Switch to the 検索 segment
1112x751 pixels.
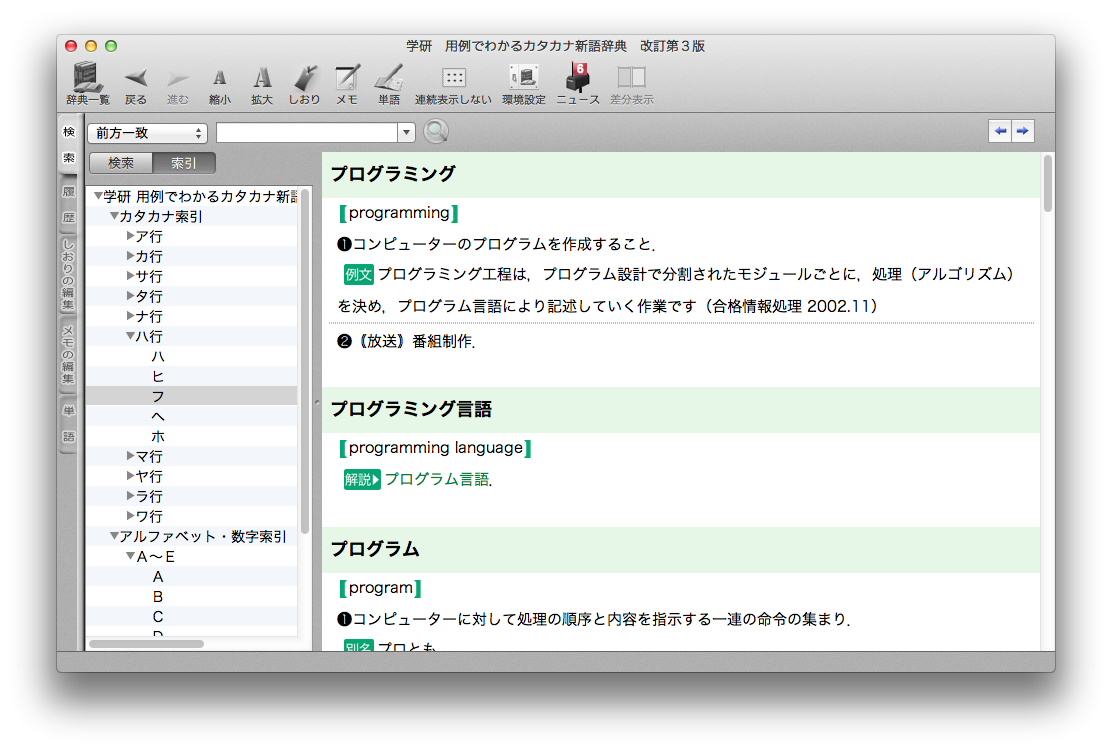120,163
